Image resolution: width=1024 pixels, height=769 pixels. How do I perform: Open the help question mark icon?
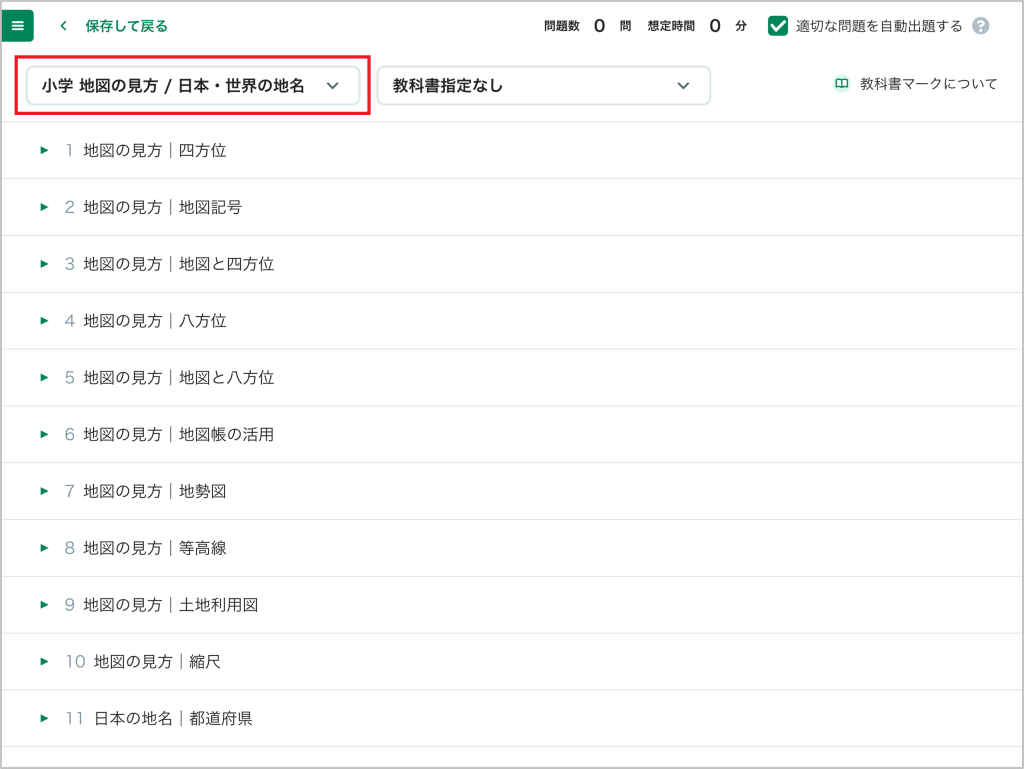980,26
